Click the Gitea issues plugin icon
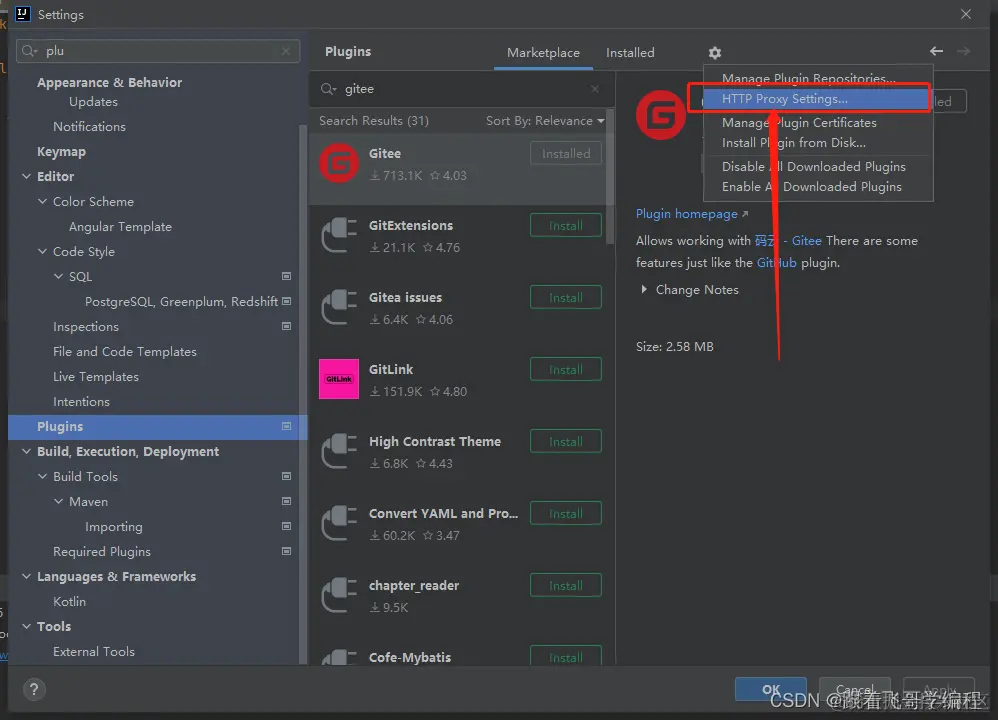Image resolution: width=998 pixels, height=720 pixels. coord(339,307)
